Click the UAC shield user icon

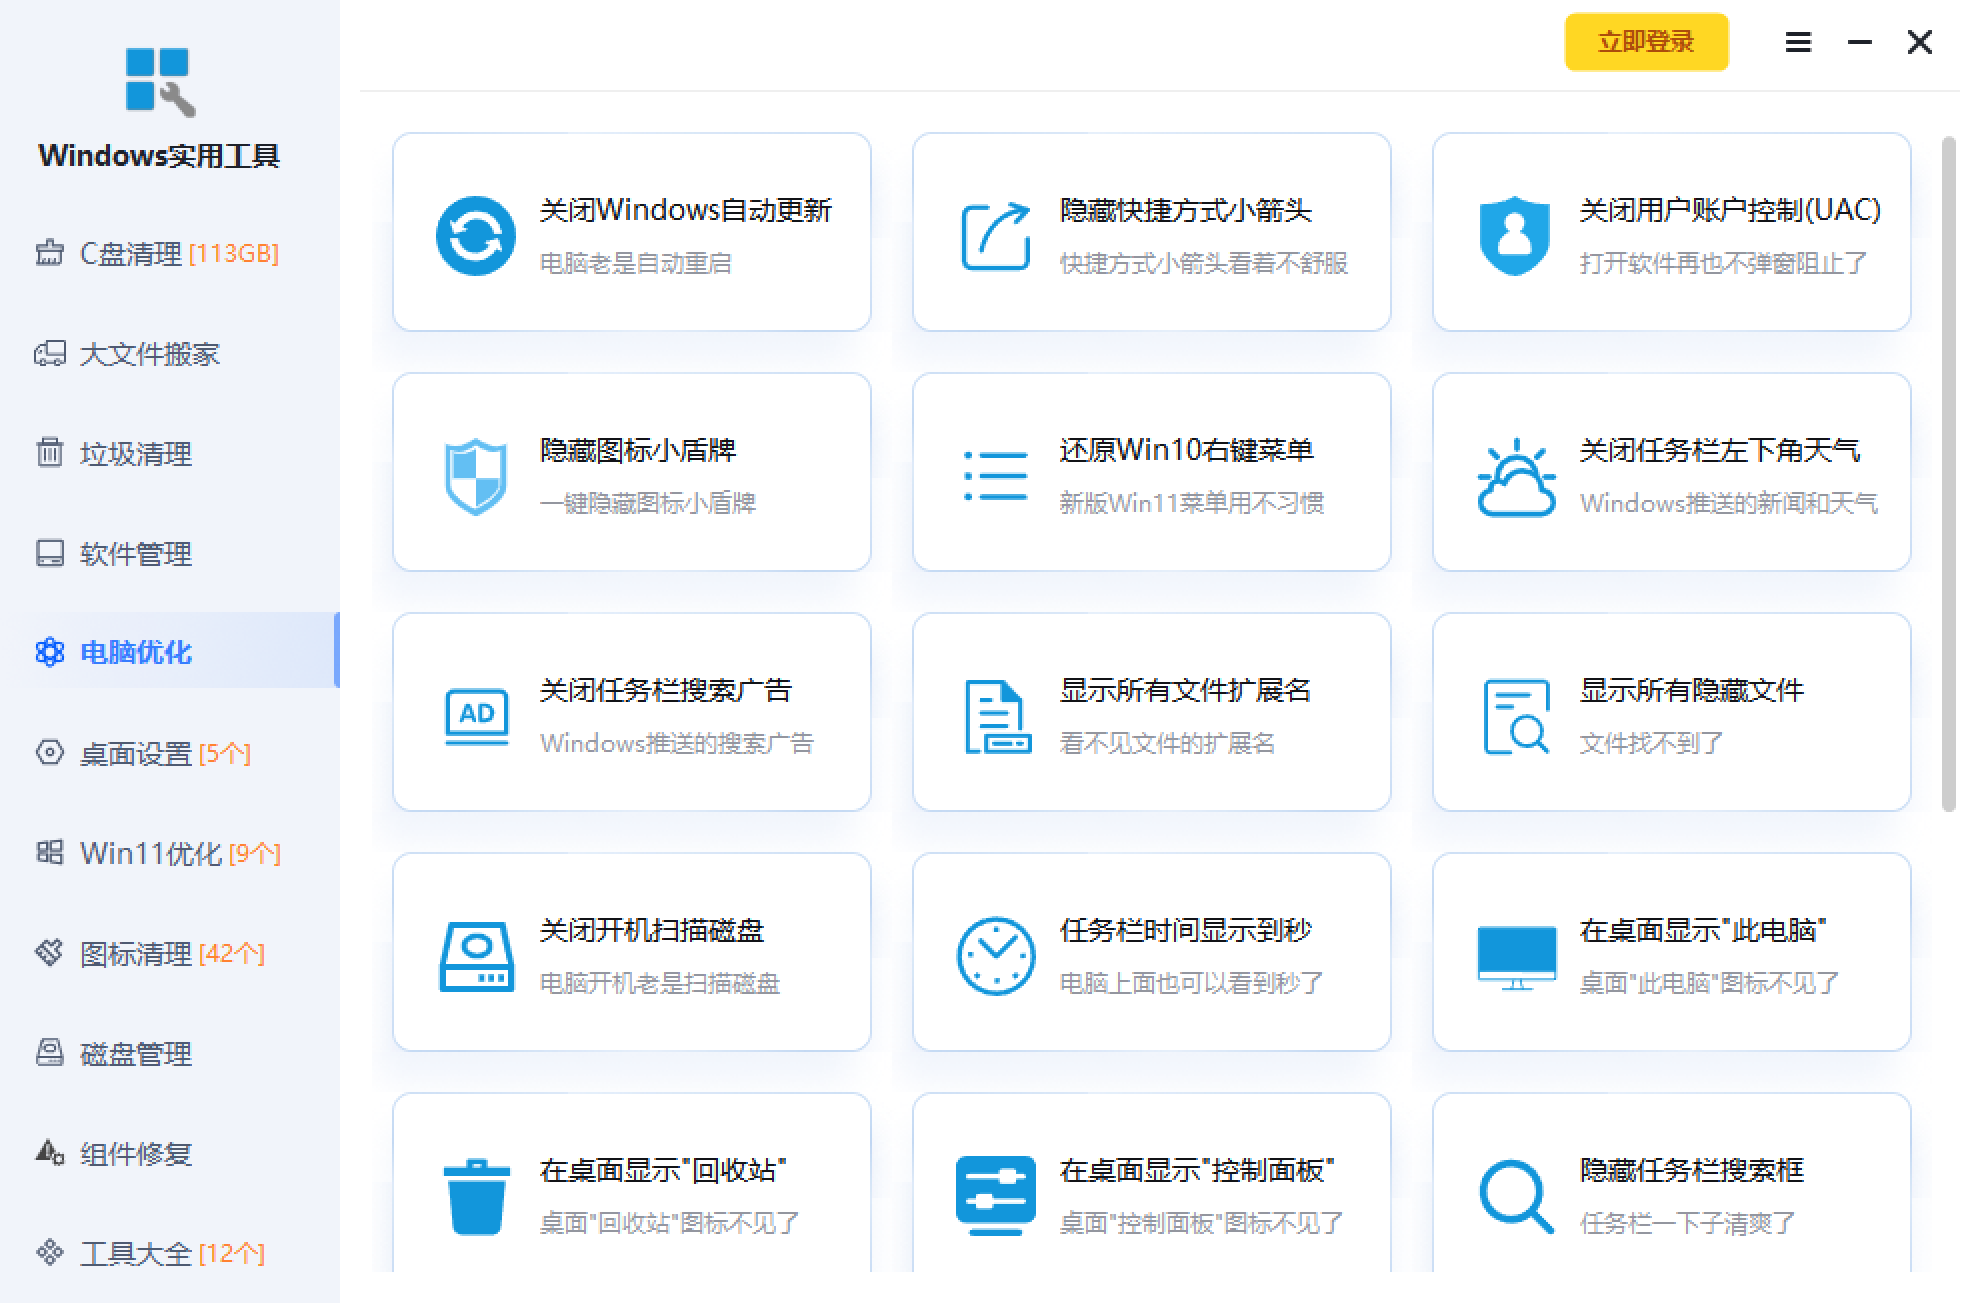(1514, 236)
